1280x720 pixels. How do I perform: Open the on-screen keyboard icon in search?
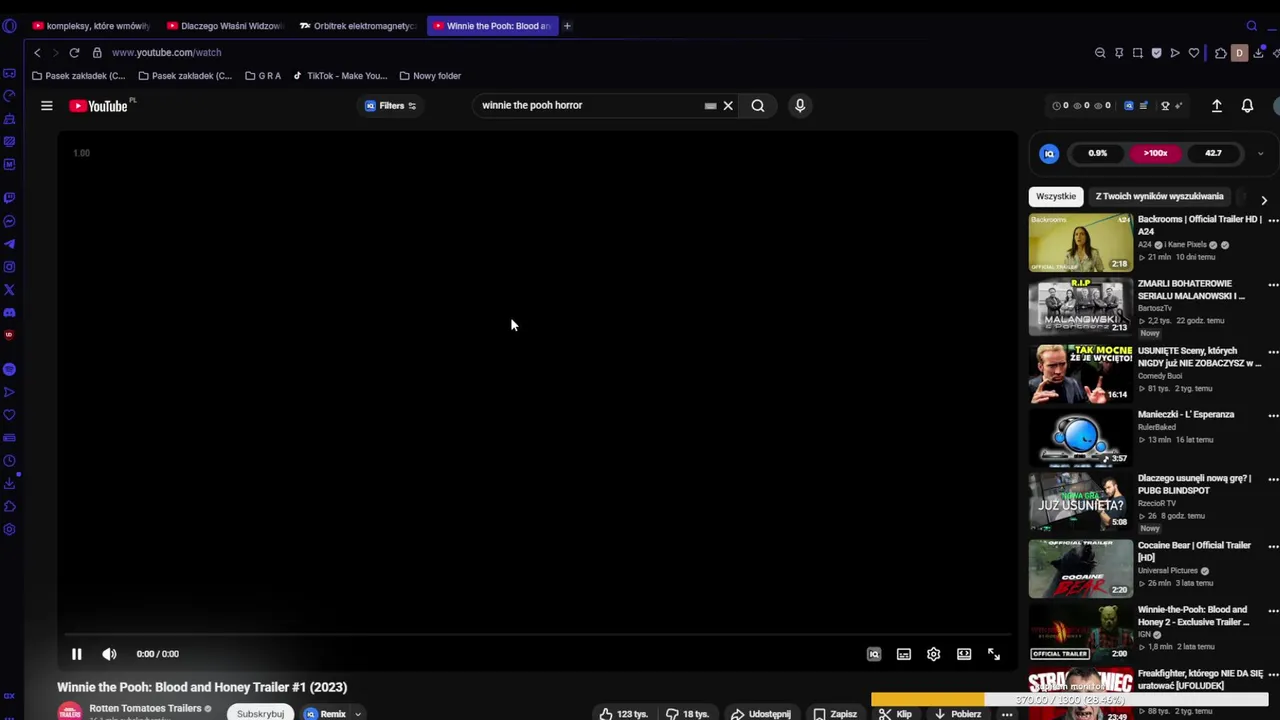(710, 106)
